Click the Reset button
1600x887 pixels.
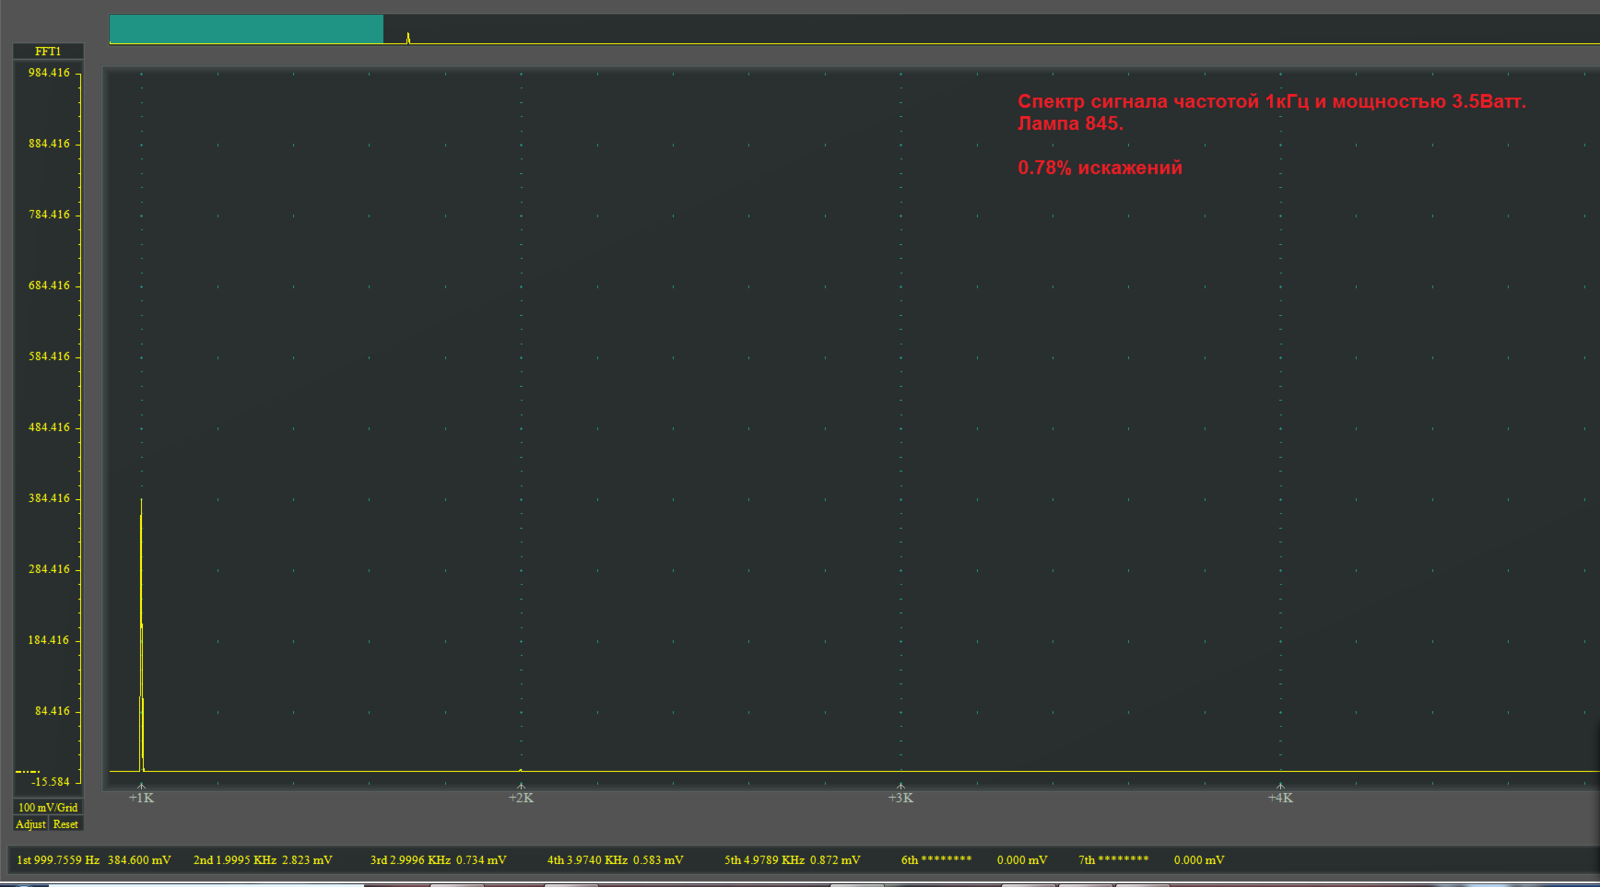tap(65, 824)
